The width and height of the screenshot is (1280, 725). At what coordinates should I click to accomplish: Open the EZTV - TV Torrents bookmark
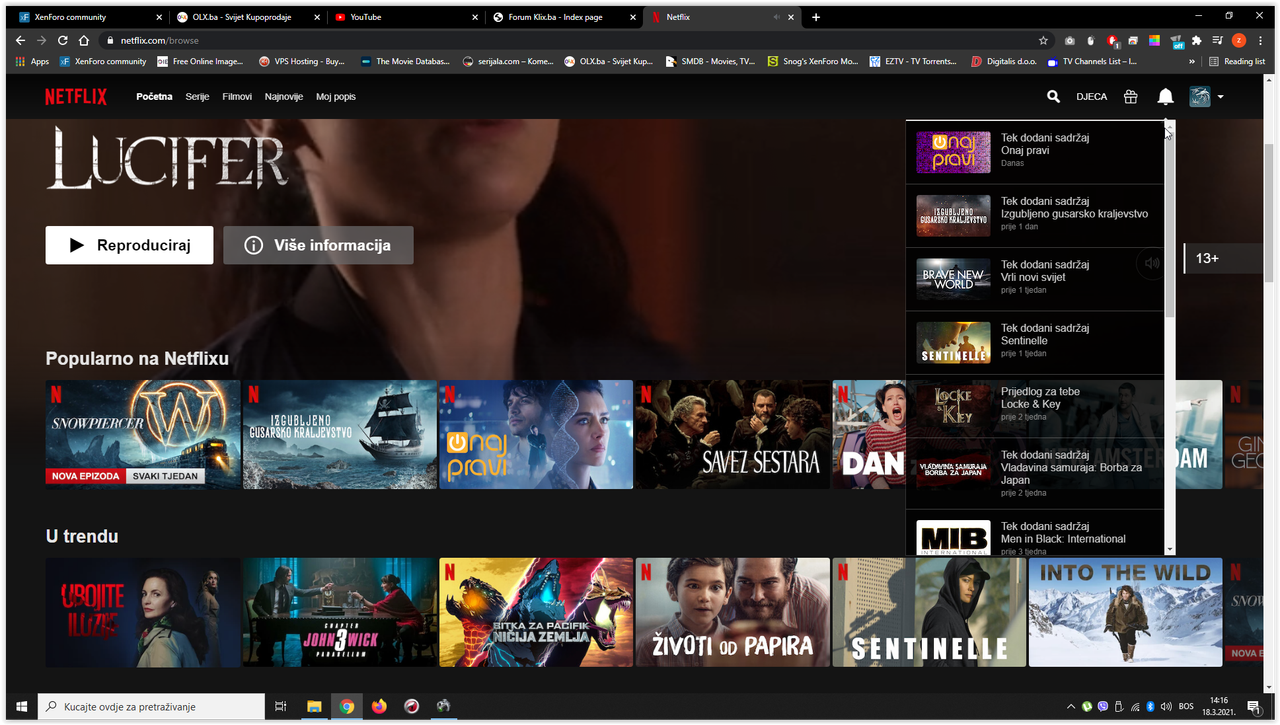click(x=913, y=61)
